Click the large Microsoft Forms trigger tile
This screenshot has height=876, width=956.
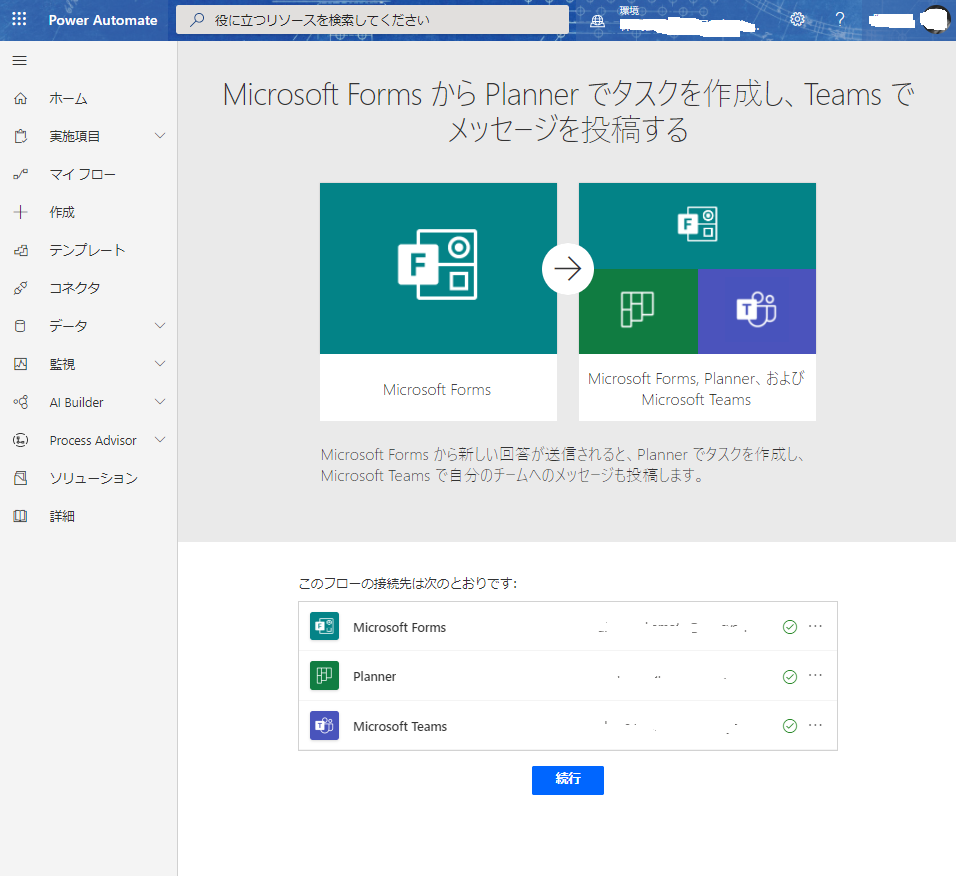click(438, 302)
